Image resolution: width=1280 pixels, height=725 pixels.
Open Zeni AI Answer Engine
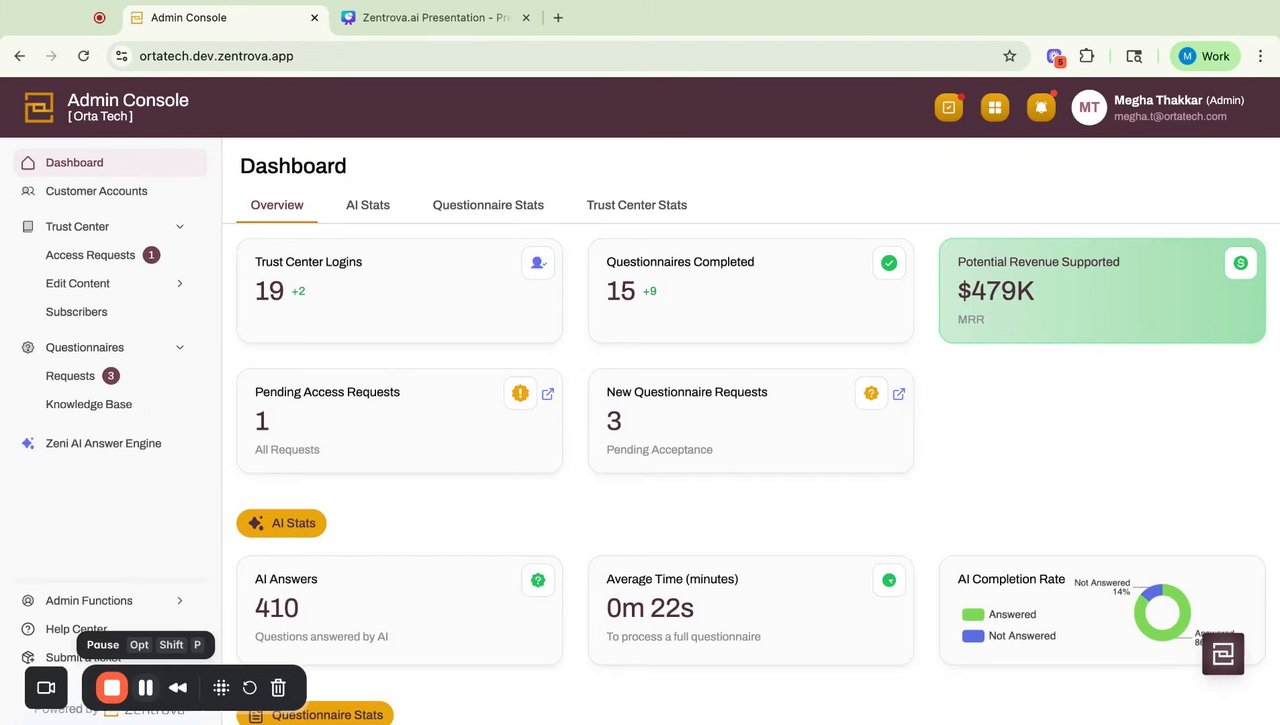[103, 444]
